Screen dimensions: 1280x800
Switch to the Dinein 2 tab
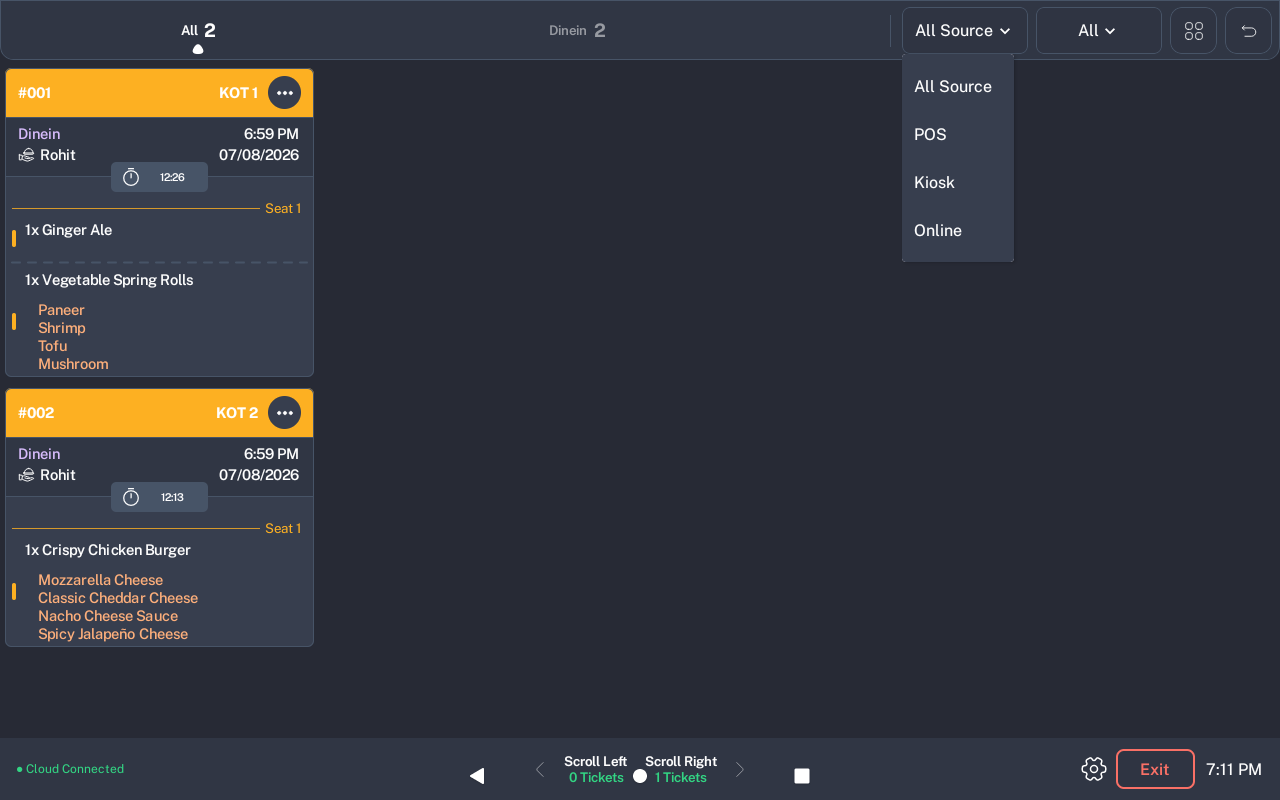pos(577,31)
